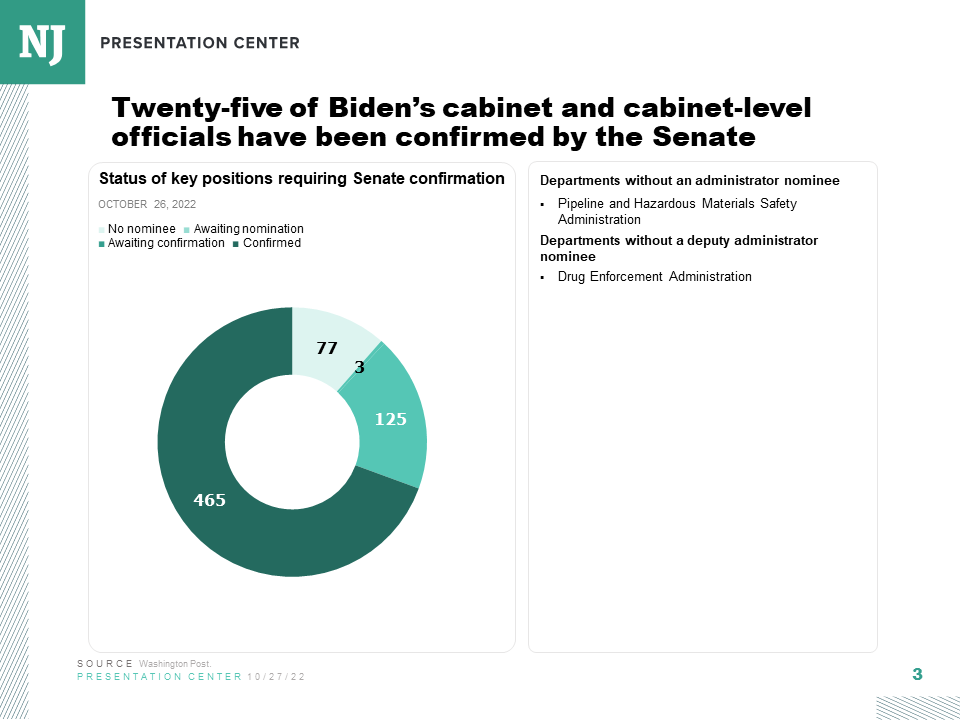Viewport: 960px width, 720px height.
Task: Click the data label 3 on chart
Action: pos(359,367)
